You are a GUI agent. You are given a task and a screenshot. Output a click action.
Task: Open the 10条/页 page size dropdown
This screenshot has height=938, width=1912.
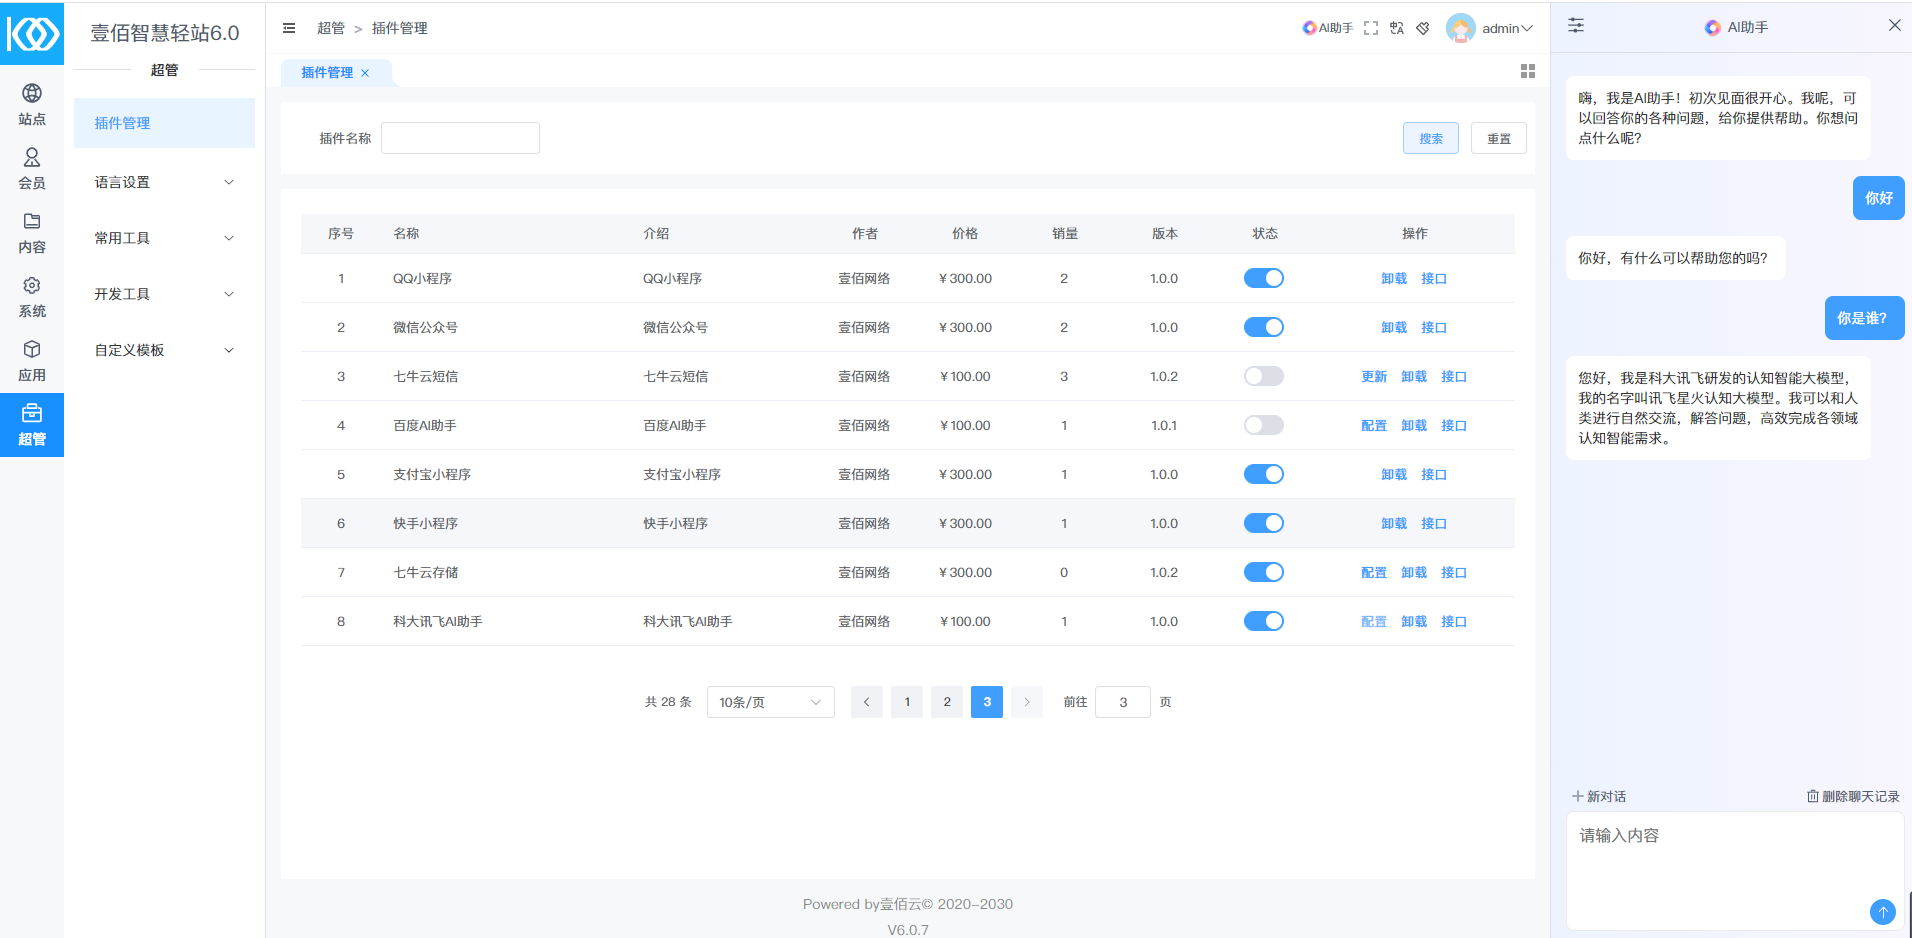coord(770,702)
